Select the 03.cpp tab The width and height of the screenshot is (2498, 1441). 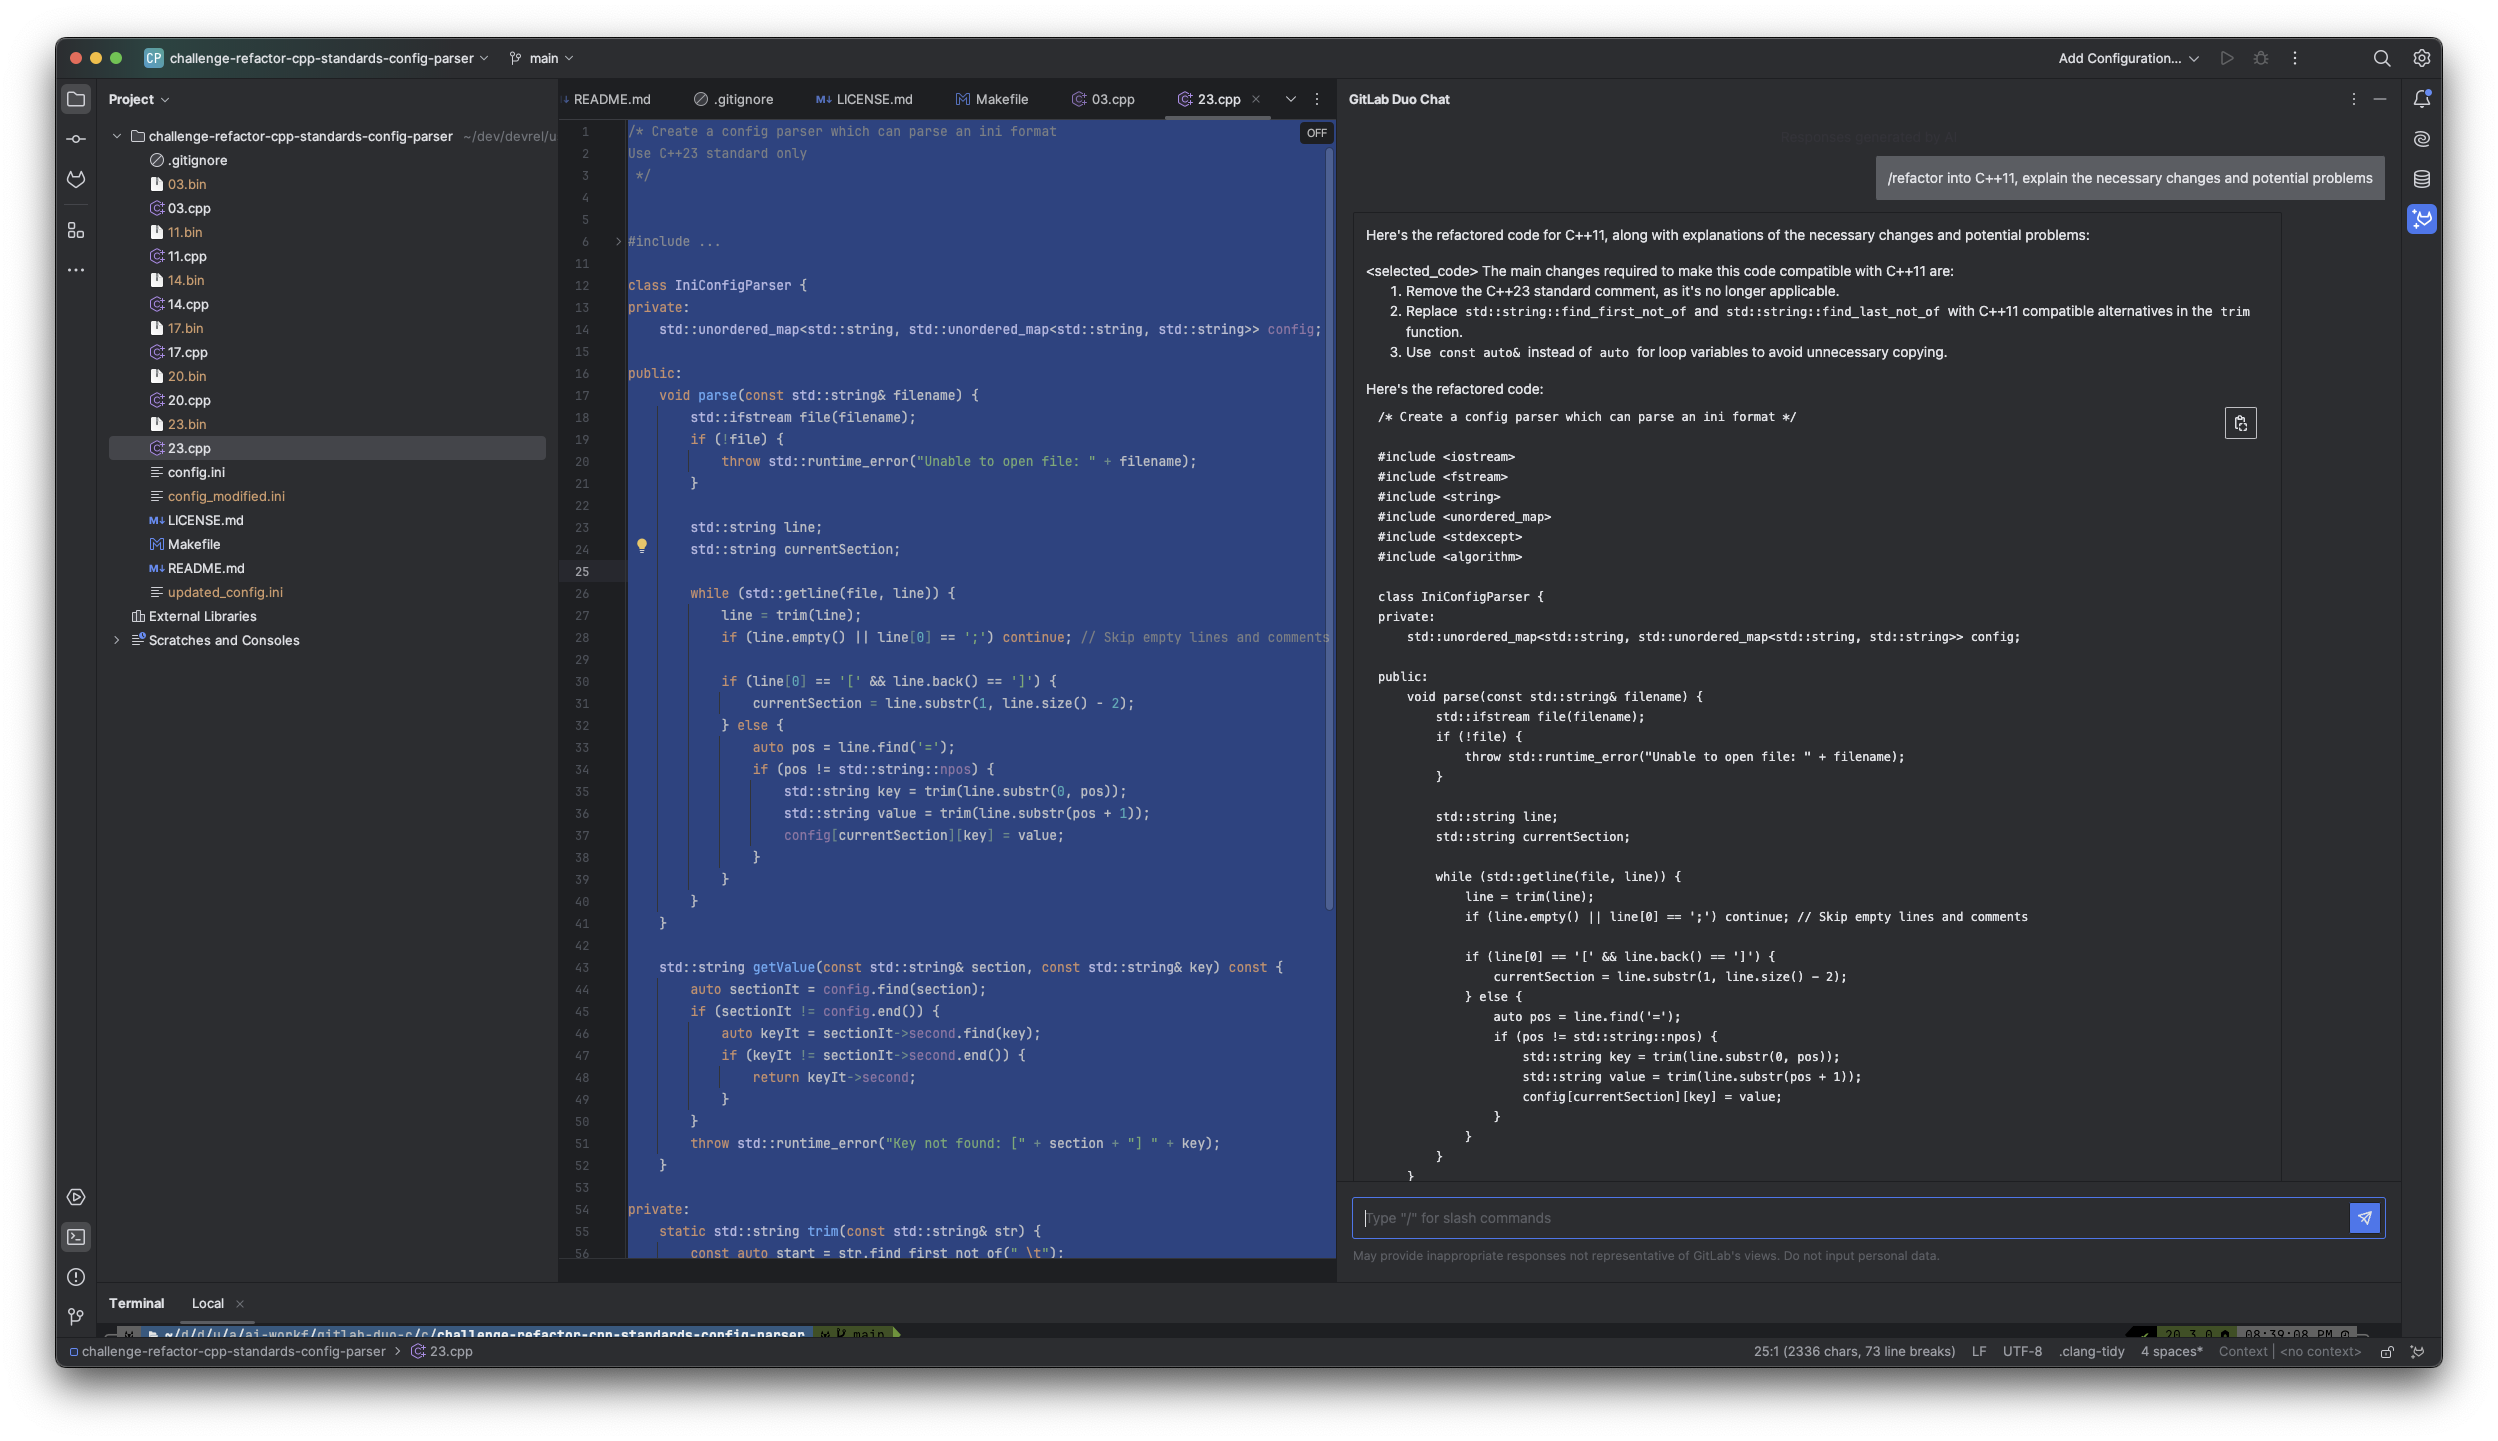click(1112, 99)
